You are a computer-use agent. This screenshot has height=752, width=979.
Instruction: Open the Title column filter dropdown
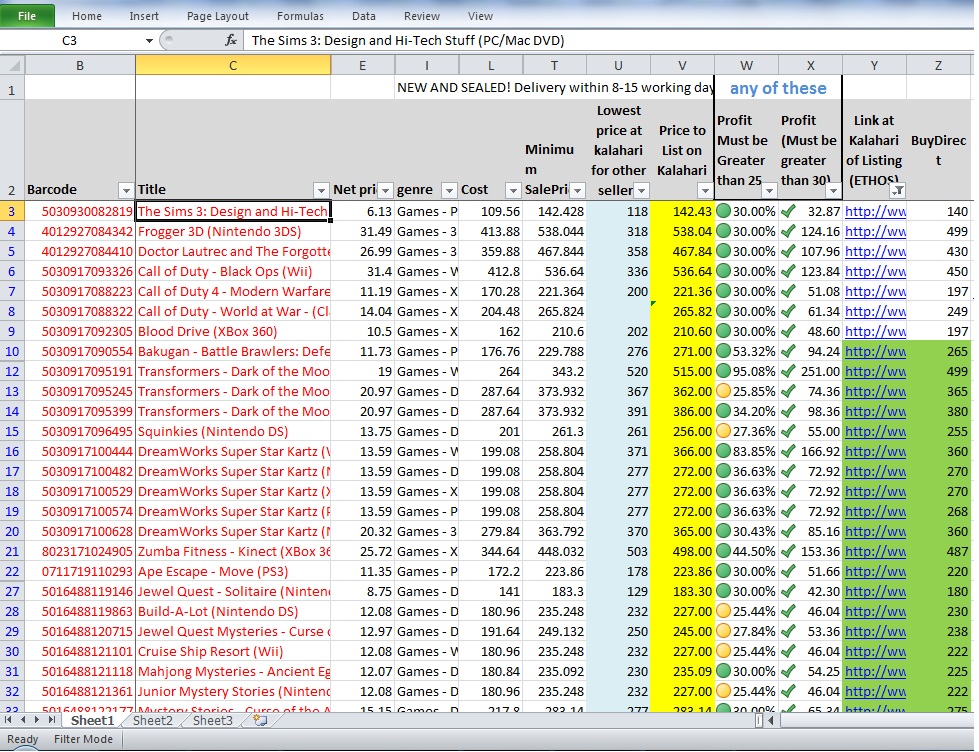[x=321, y=190]
